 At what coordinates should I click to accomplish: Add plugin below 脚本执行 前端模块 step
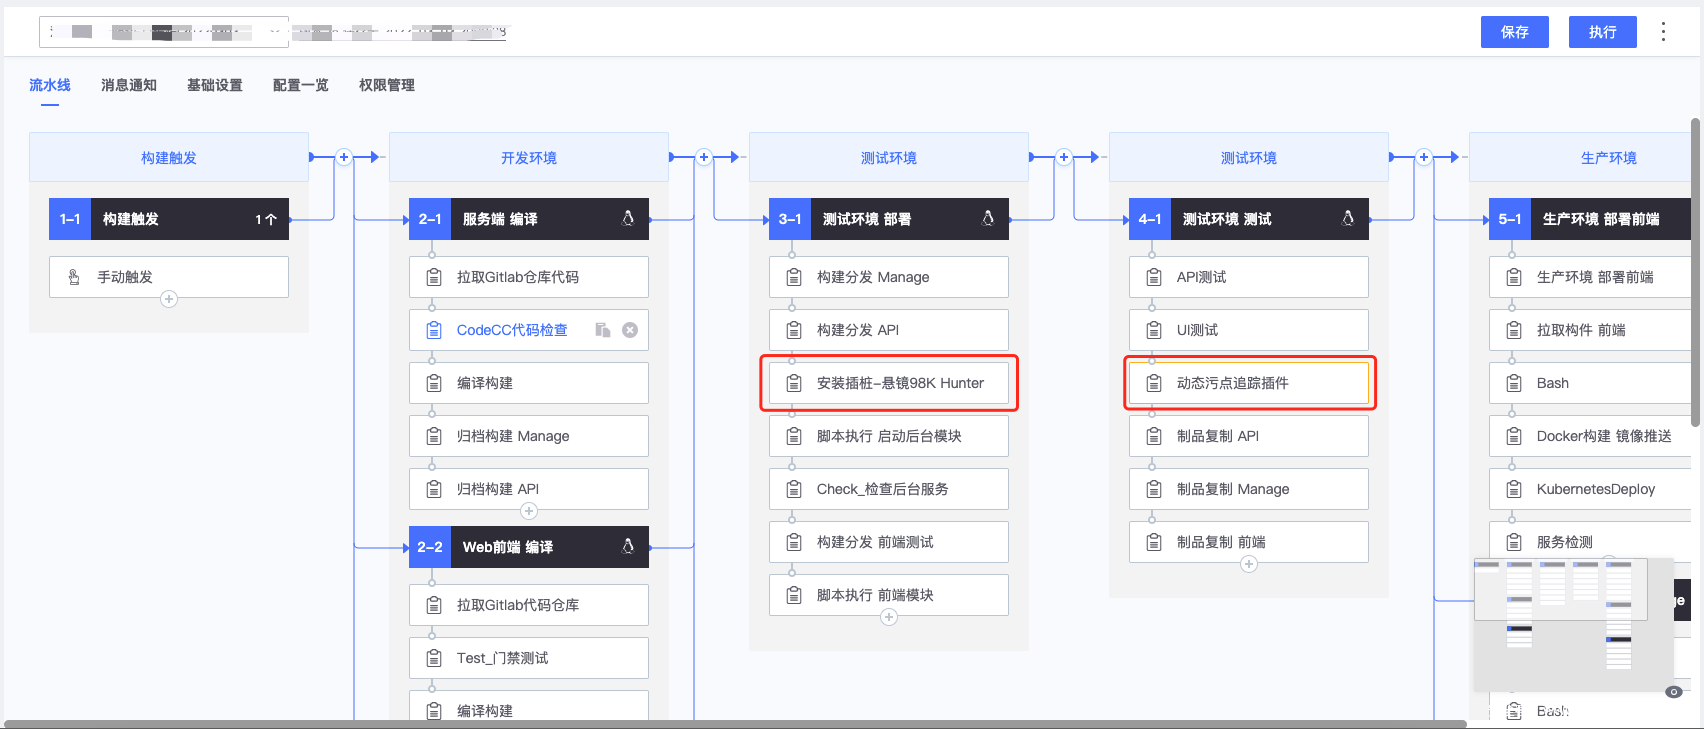(x=889, y=617)
